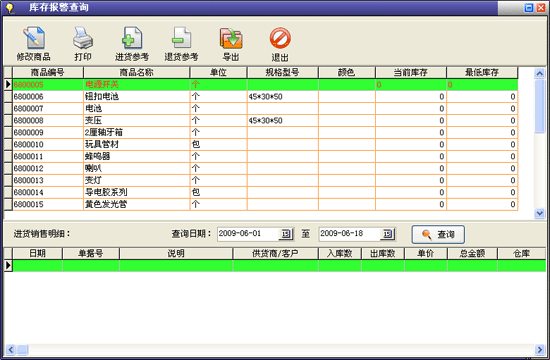The width and height of the screenshot is (550, 360).
Task: Click the product list scroll-down arrow
Action: tap(539, 213)
